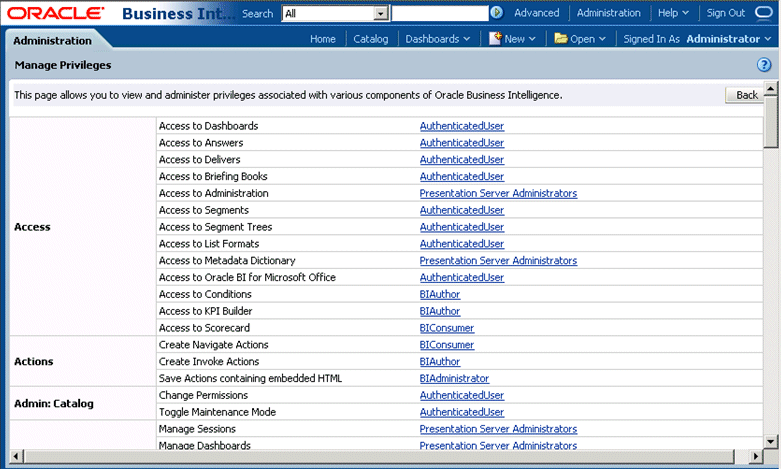Open AuthenticatedUser for Access to Segments
The image size is (781, 469).
click(462, 210)
